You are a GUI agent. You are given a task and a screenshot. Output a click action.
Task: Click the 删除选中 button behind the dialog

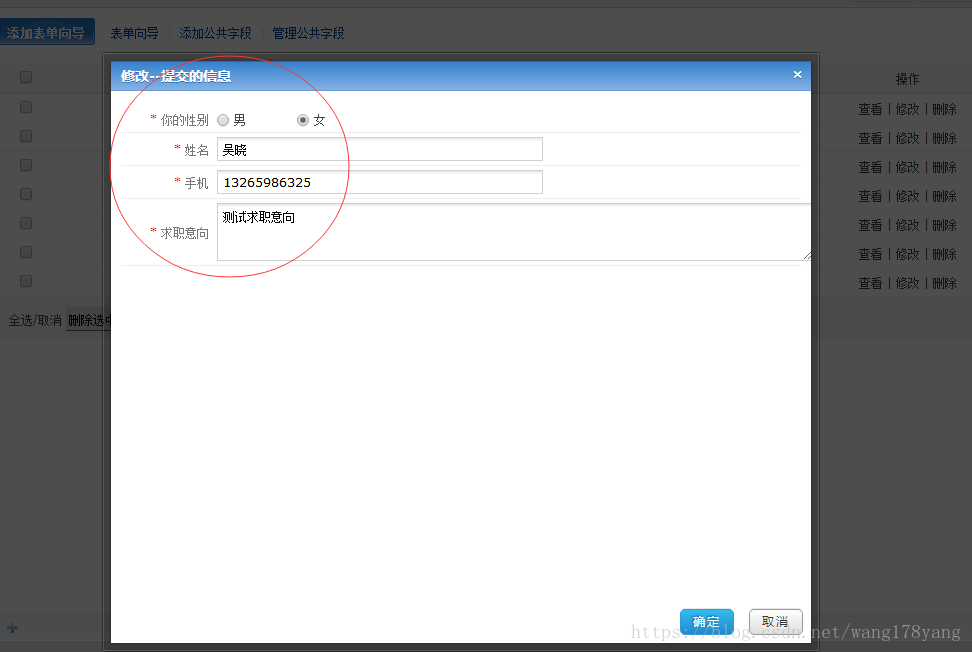tap(89, 320)
